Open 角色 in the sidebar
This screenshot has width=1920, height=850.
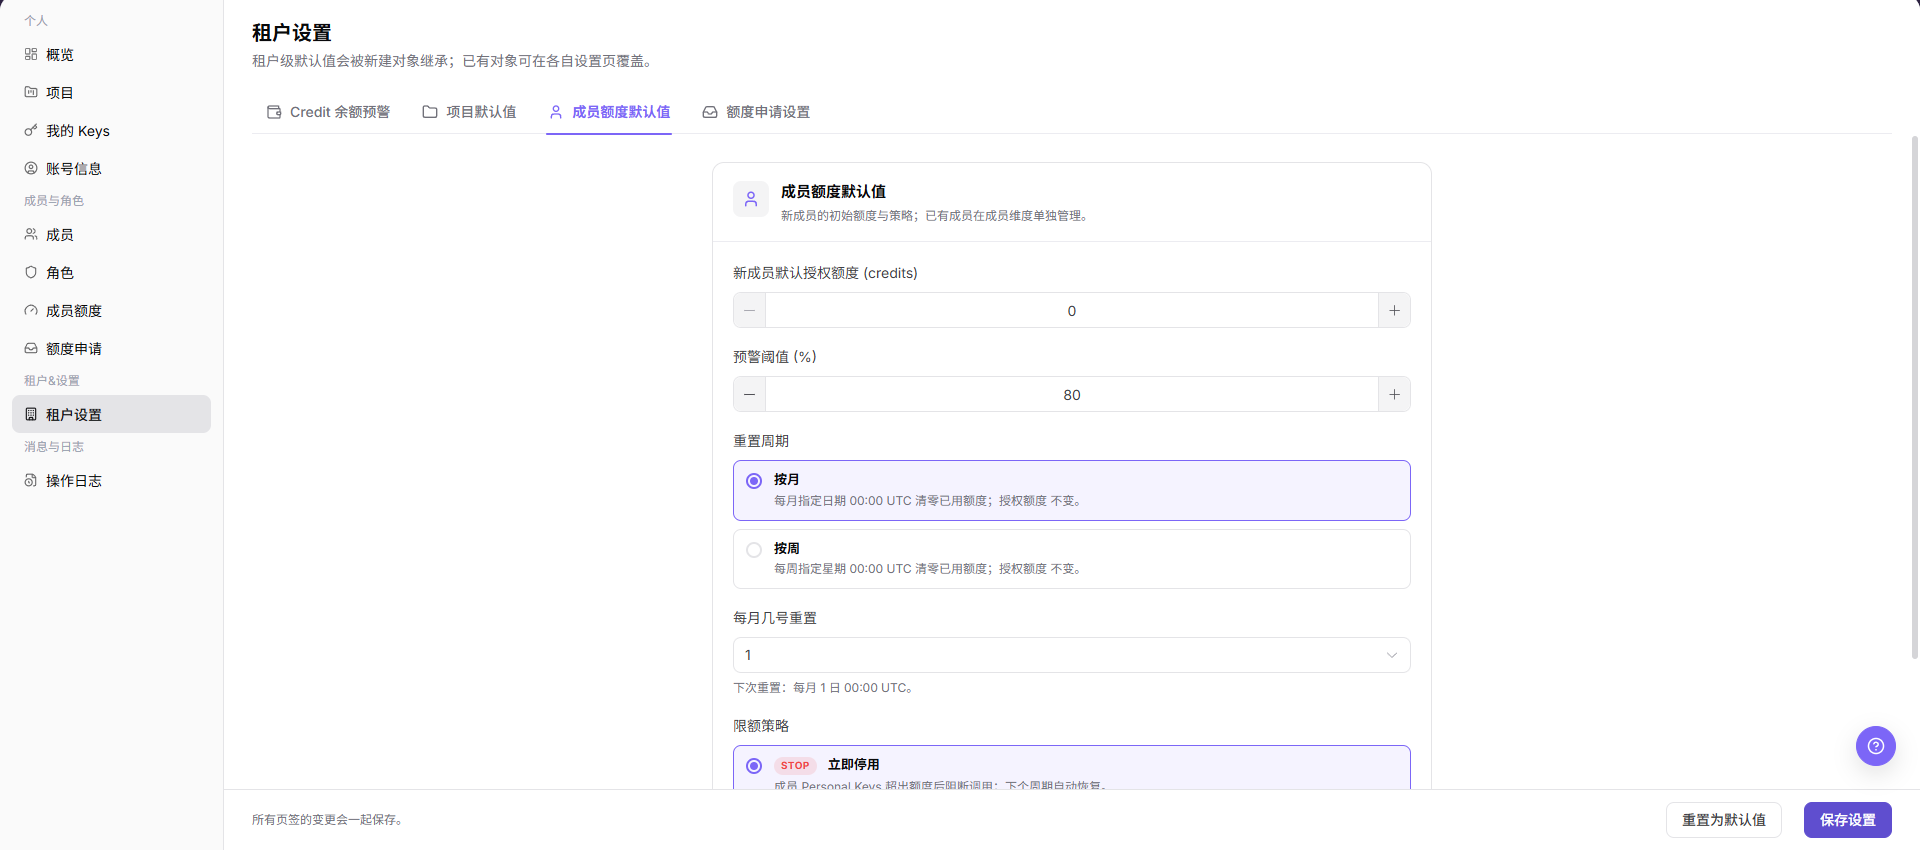point(111,272)
